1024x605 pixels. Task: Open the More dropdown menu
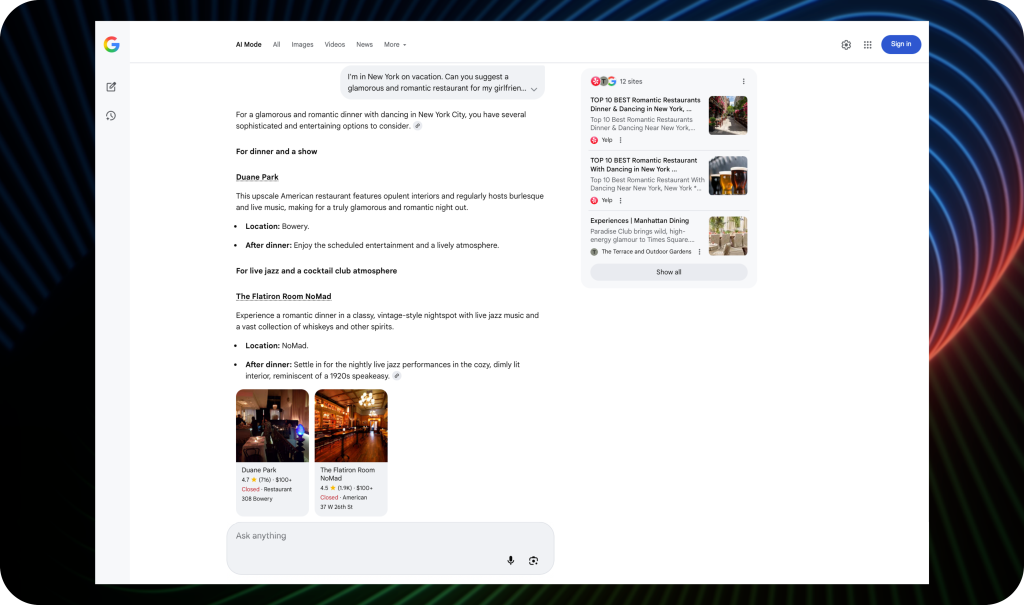[x=395, y=44]
